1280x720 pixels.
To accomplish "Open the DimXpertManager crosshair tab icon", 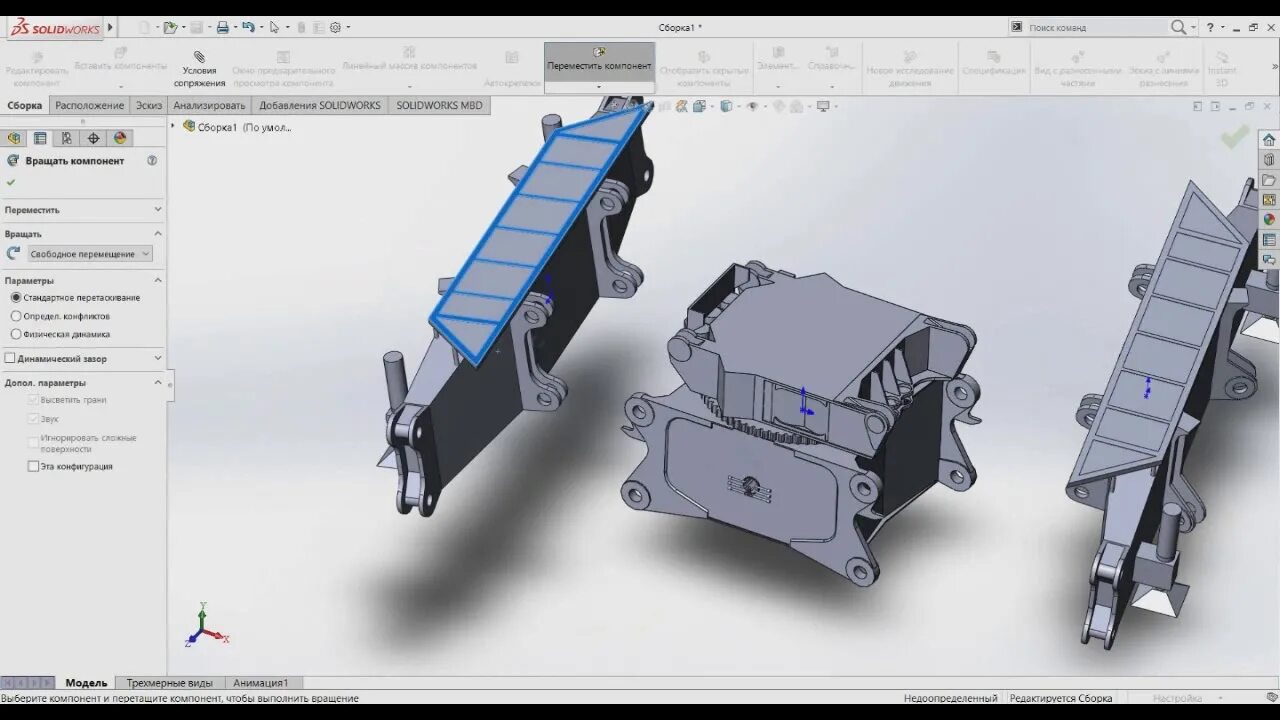I will point(93,138).
